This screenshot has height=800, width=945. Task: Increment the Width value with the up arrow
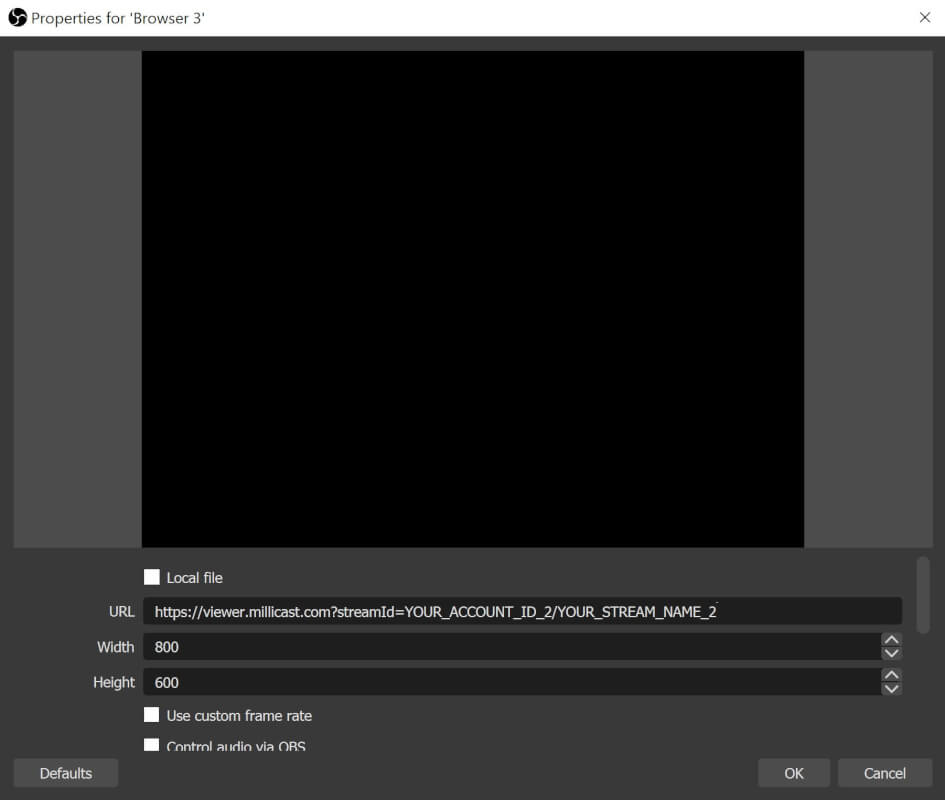pyautogui.click(x=891, y=641)
